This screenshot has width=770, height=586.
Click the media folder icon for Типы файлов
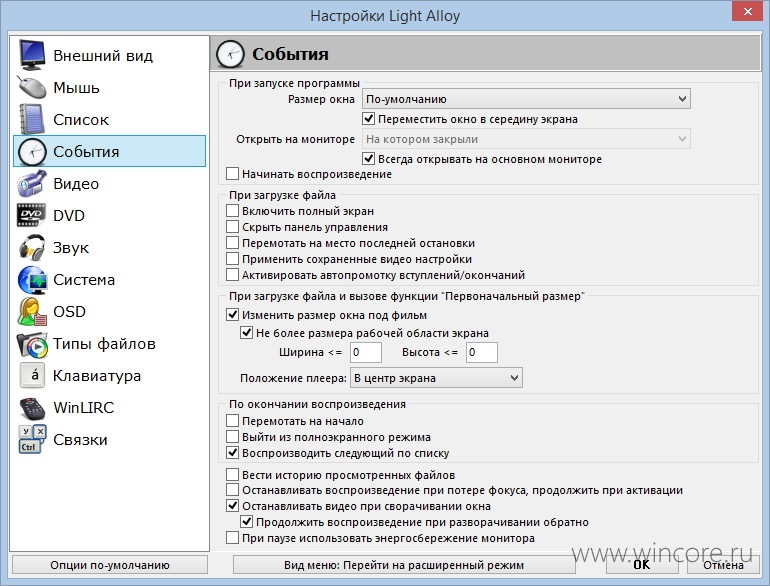click(x=32, y=344)
